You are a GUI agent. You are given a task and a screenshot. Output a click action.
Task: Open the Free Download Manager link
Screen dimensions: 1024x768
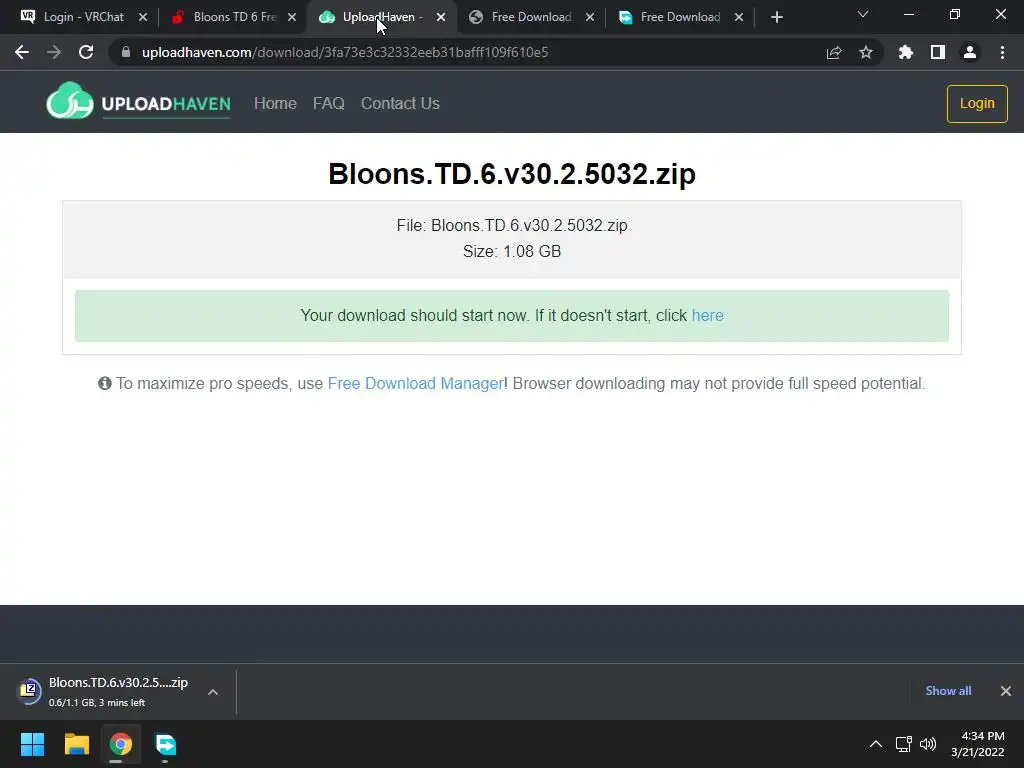pos(415,383)
